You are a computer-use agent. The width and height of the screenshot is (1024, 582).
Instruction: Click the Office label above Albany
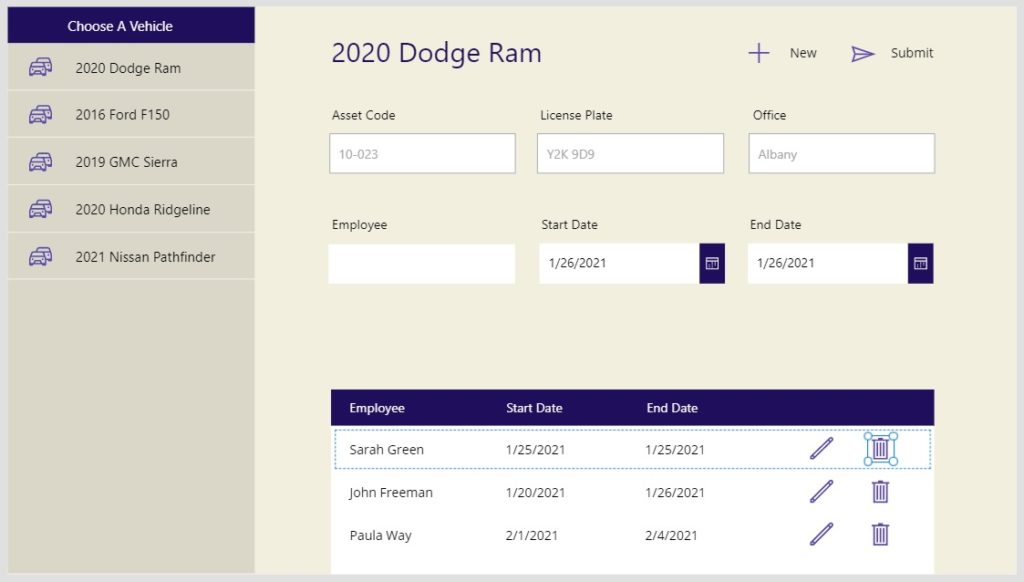pyautogui.click(x=769, y=115)
